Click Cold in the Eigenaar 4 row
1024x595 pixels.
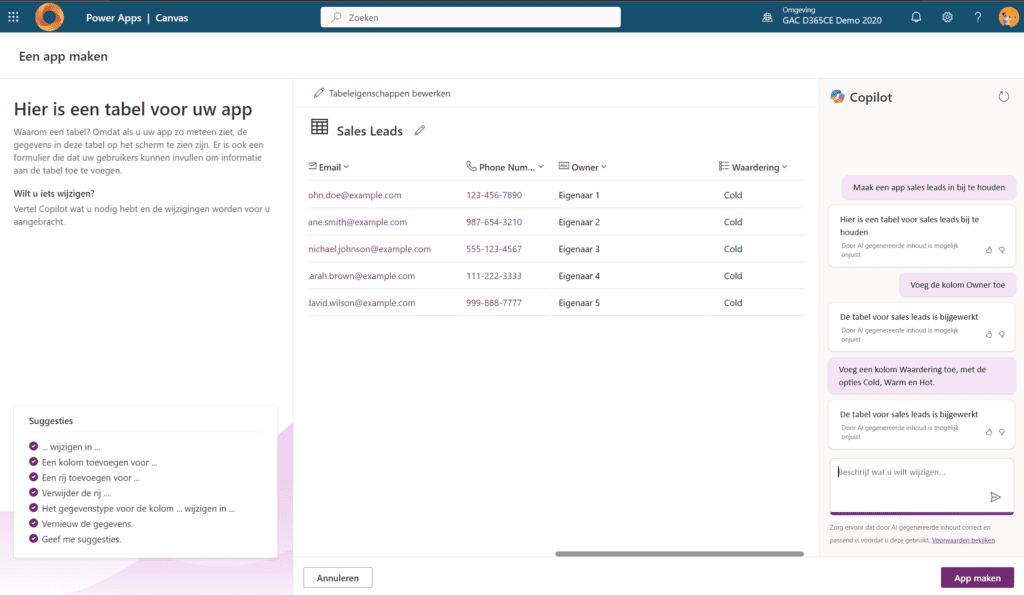click(x=733, y=276)
